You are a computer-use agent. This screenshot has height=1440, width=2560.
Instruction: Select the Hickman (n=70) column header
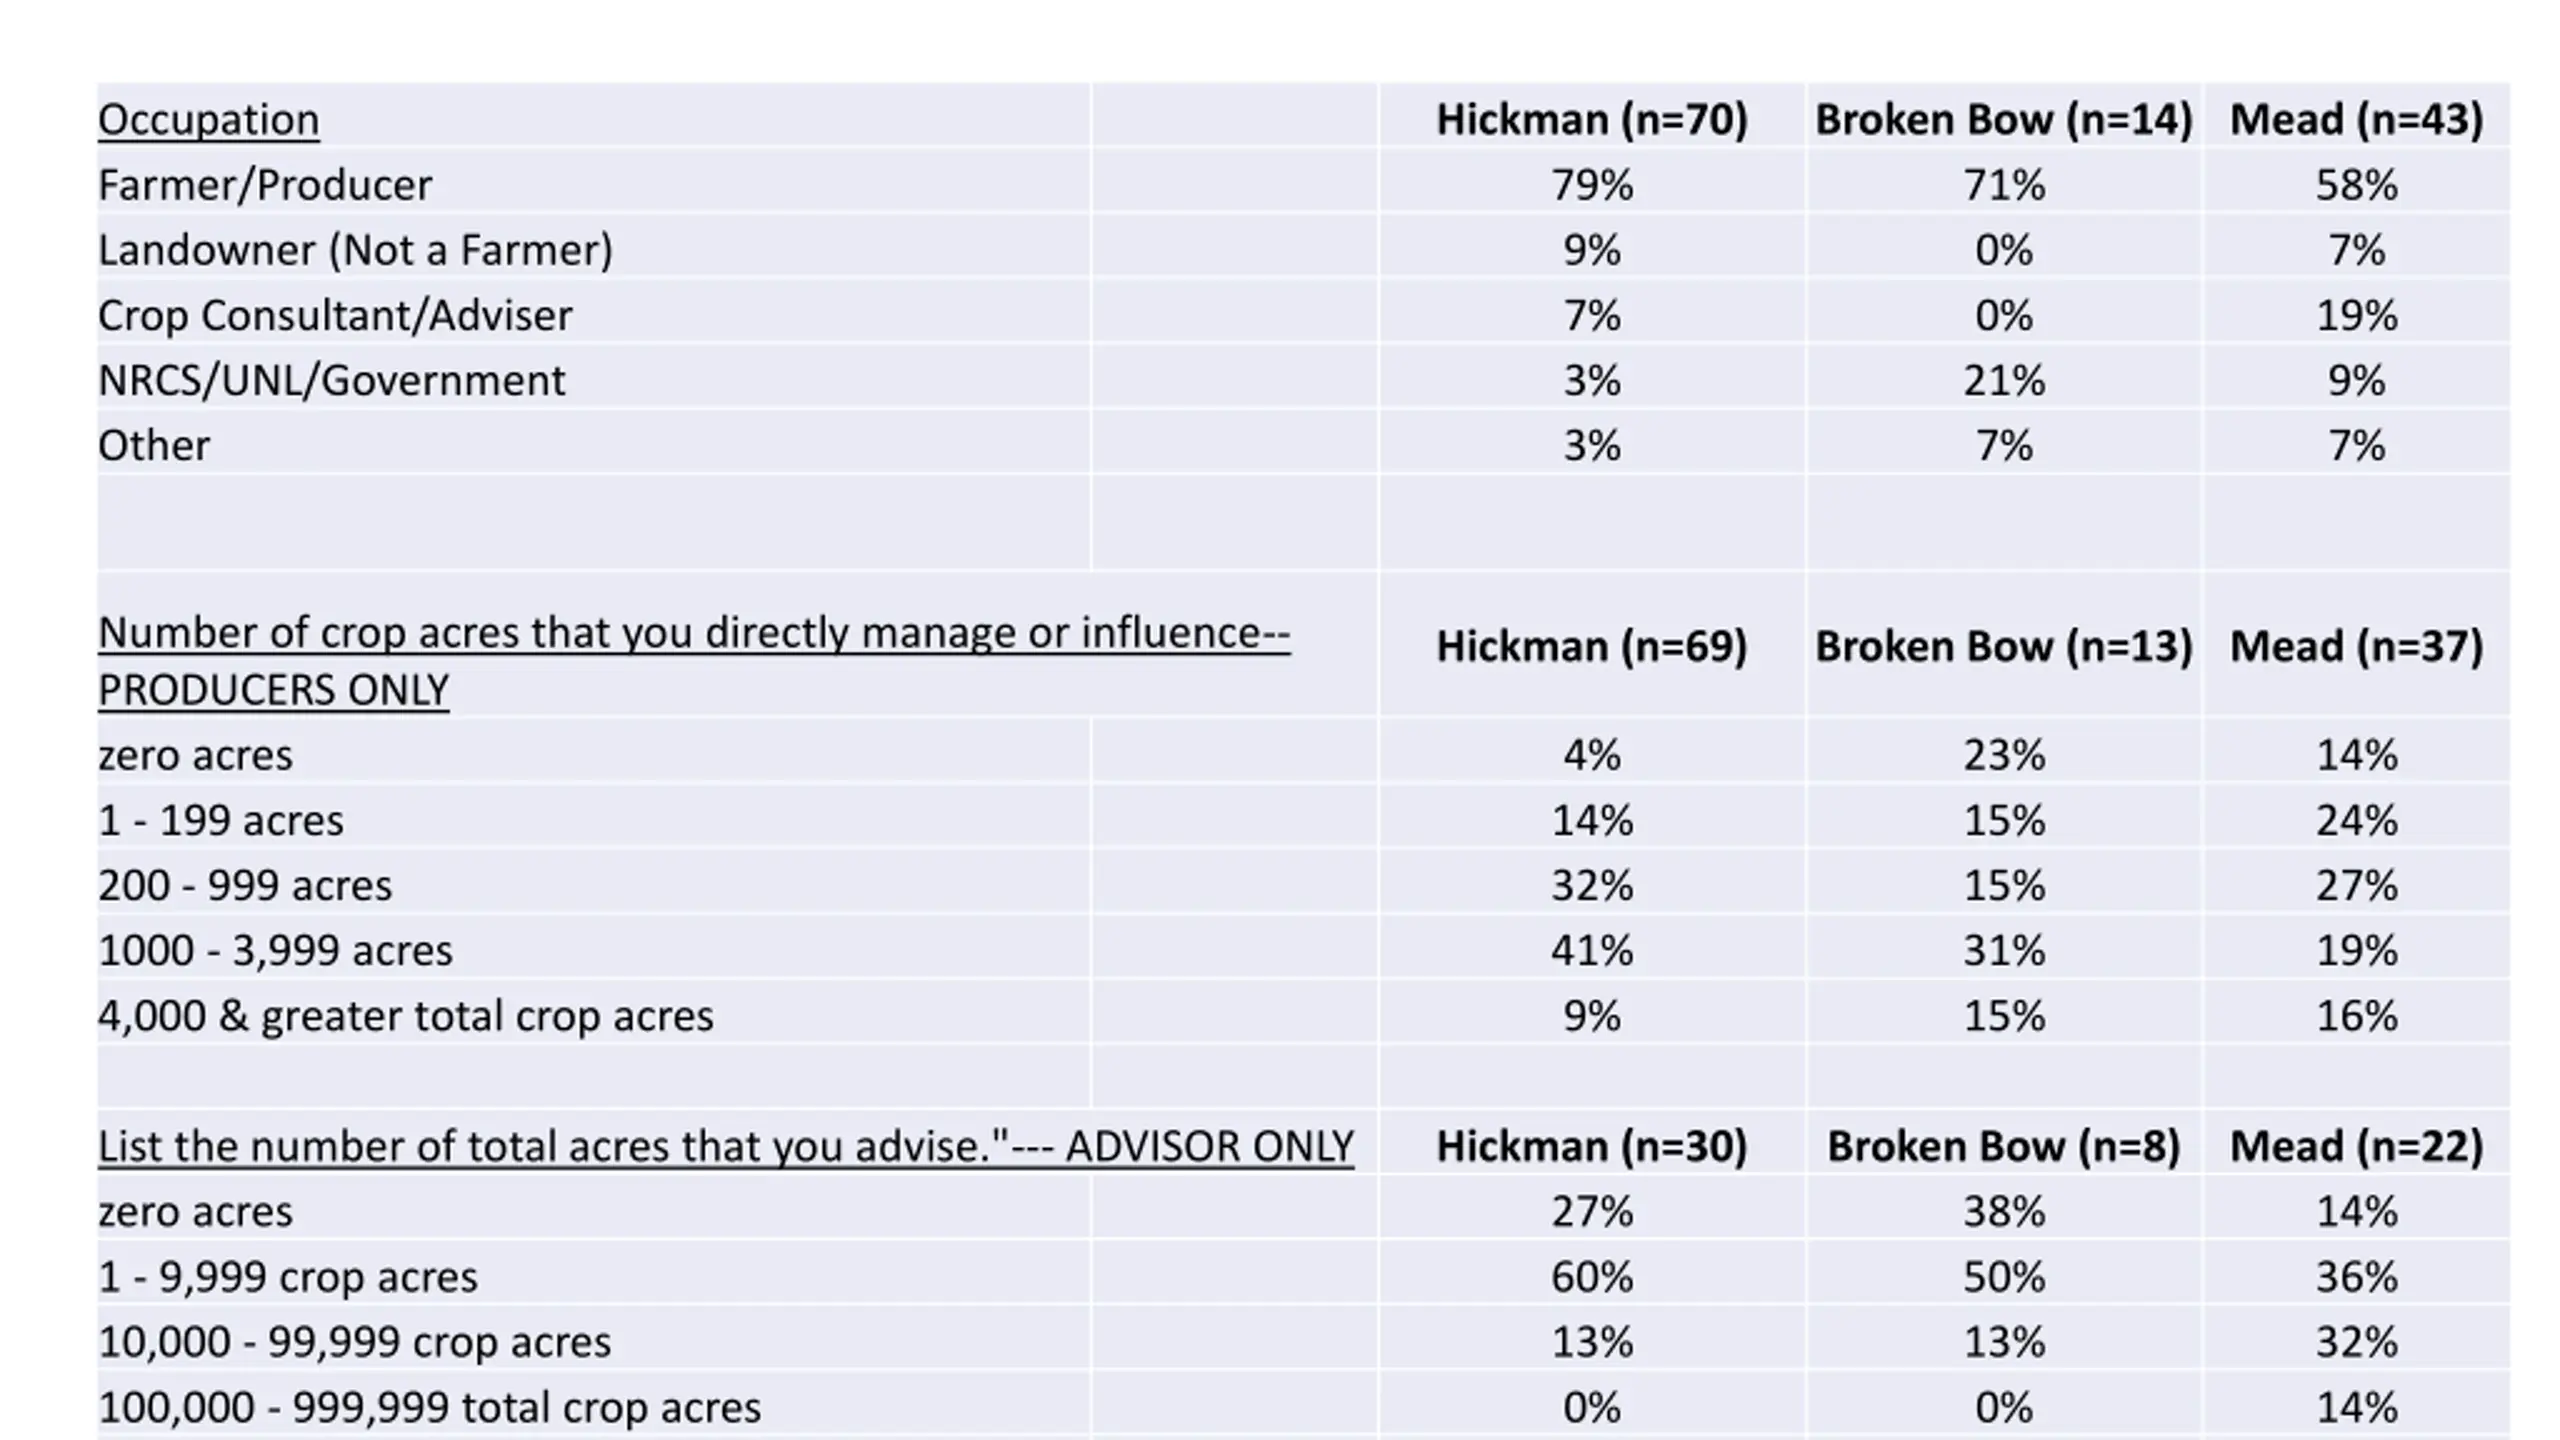point(1592,120)
